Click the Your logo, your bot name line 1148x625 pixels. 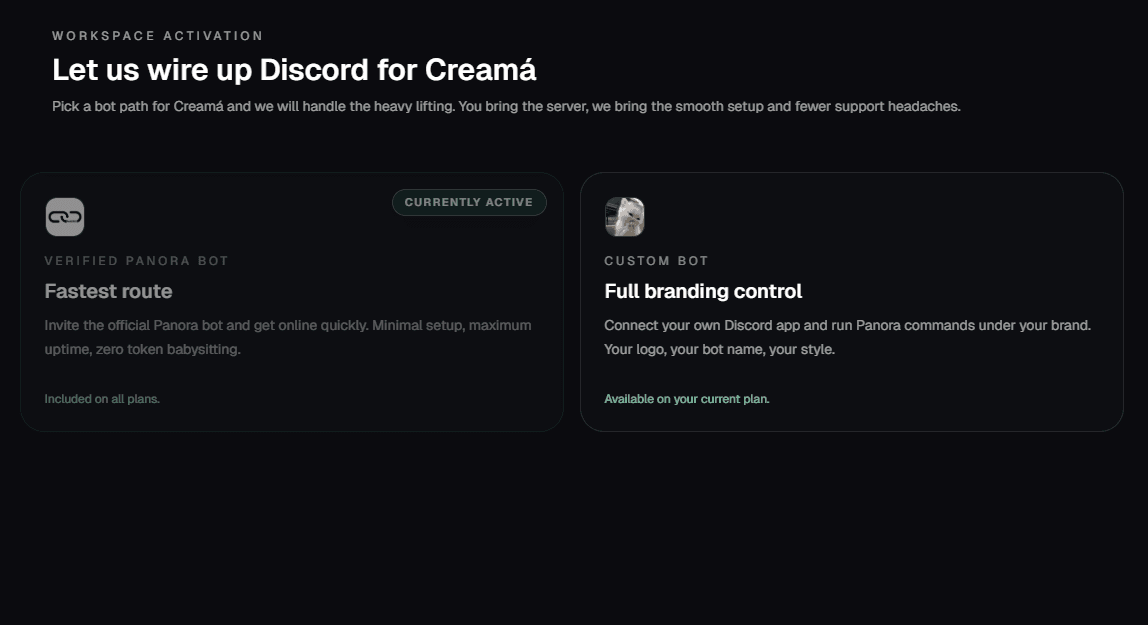(x=719, y=349)
